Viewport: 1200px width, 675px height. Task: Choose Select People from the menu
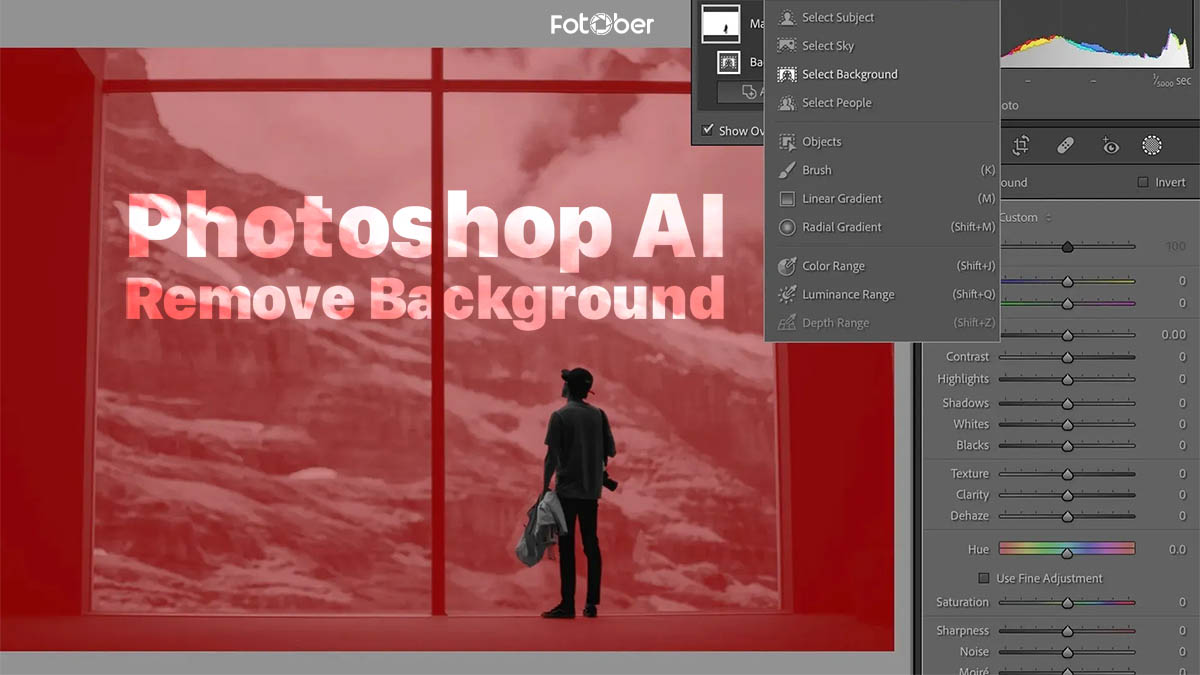pos(836,103)
